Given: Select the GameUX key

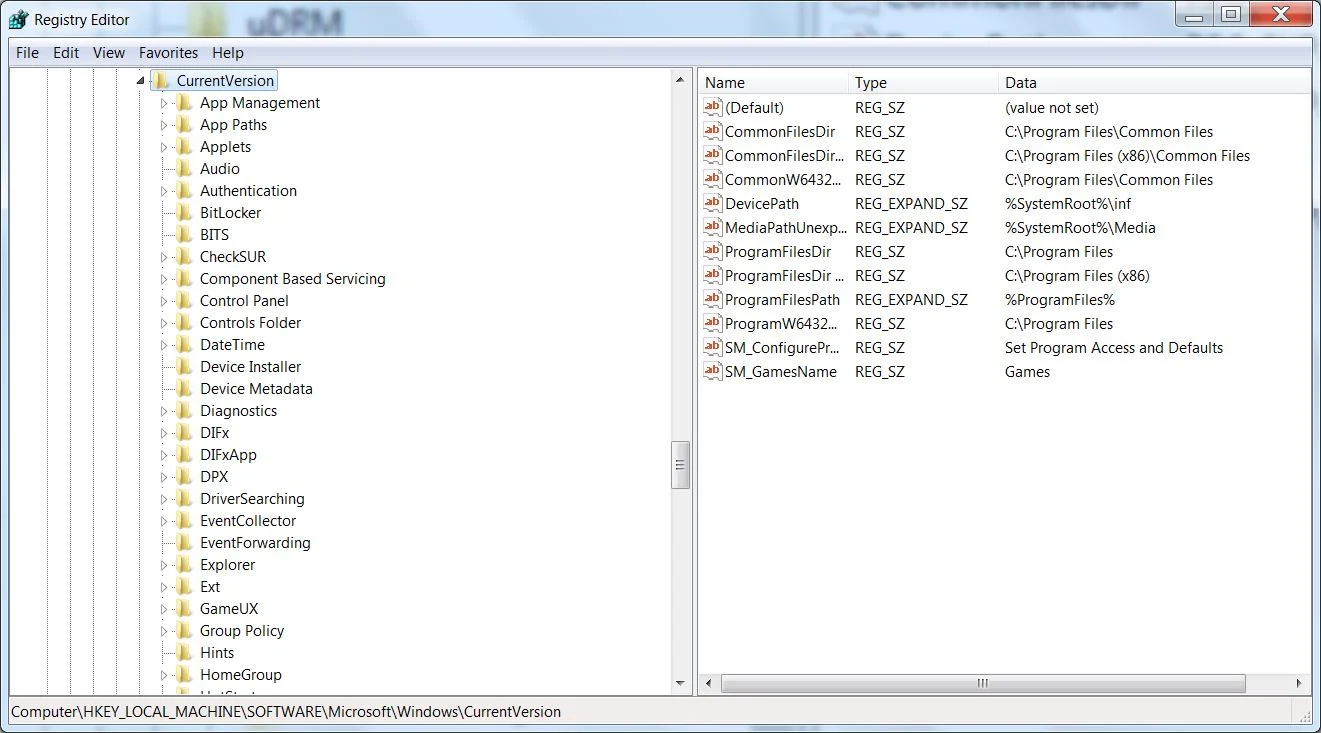Looking at the screenshot, I should click(229, 609).
